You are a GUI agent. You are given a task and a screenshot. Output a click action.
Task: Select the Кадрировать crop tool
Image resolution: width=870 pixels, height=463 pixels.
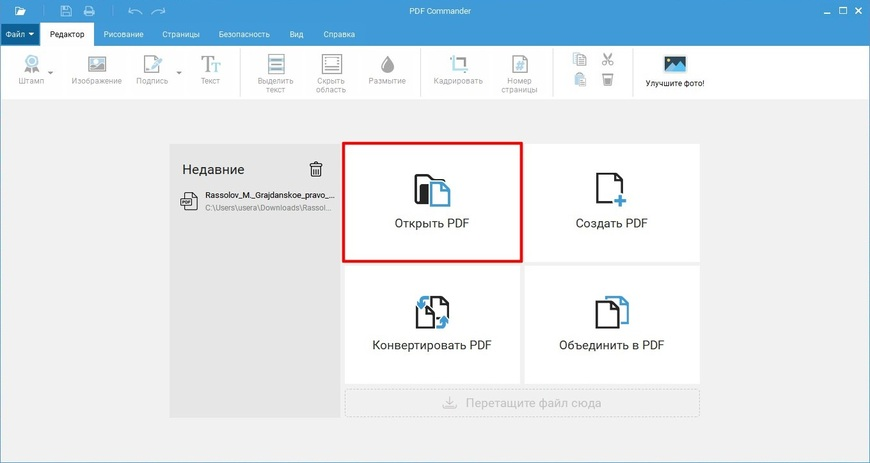tap(459, 70)
